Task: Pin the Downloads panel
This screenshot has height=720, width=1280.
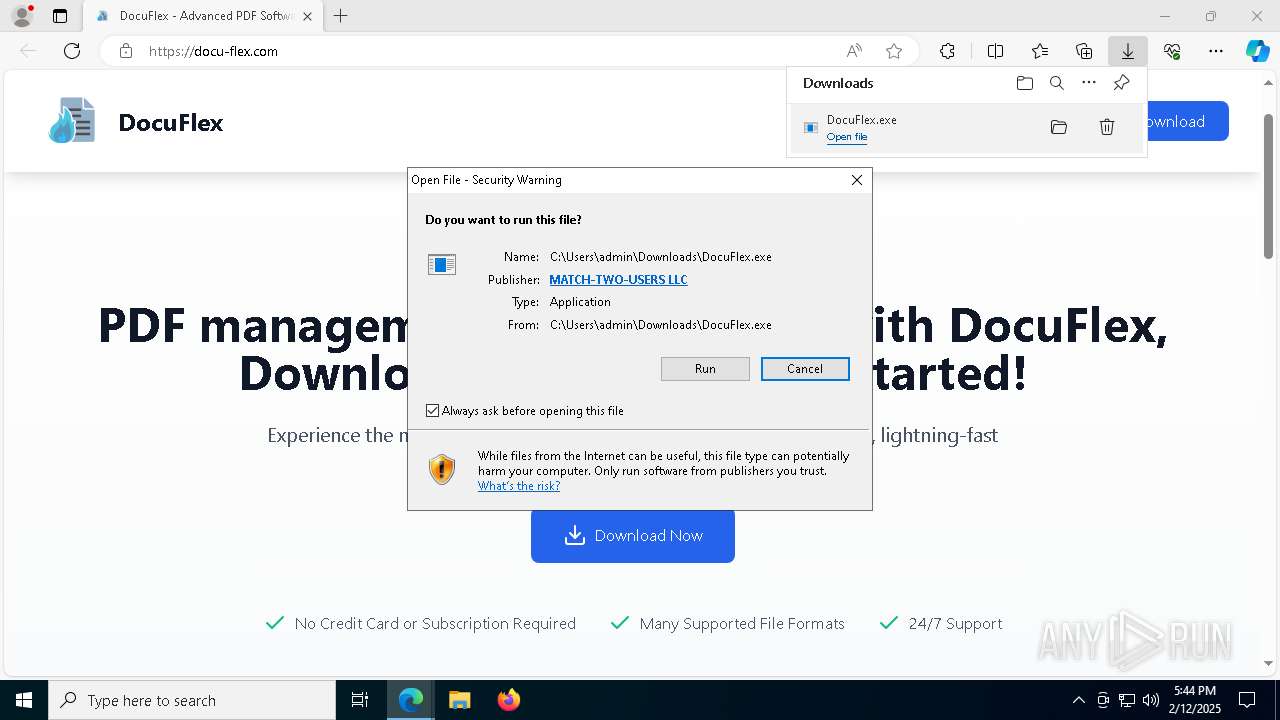Action: pos(1121,83)
